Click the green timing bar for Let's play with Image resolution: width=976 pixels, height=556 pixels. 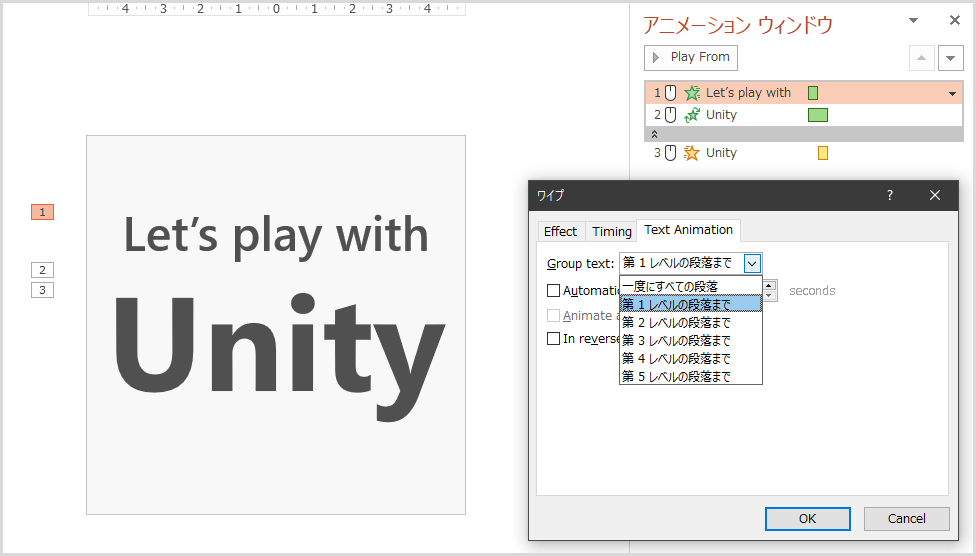(x=813, y=93)
